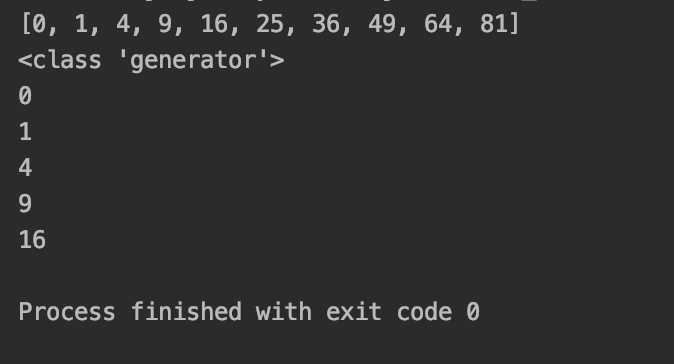
Task: Click 'exit code' in the final line
Action: coord(389,312)
